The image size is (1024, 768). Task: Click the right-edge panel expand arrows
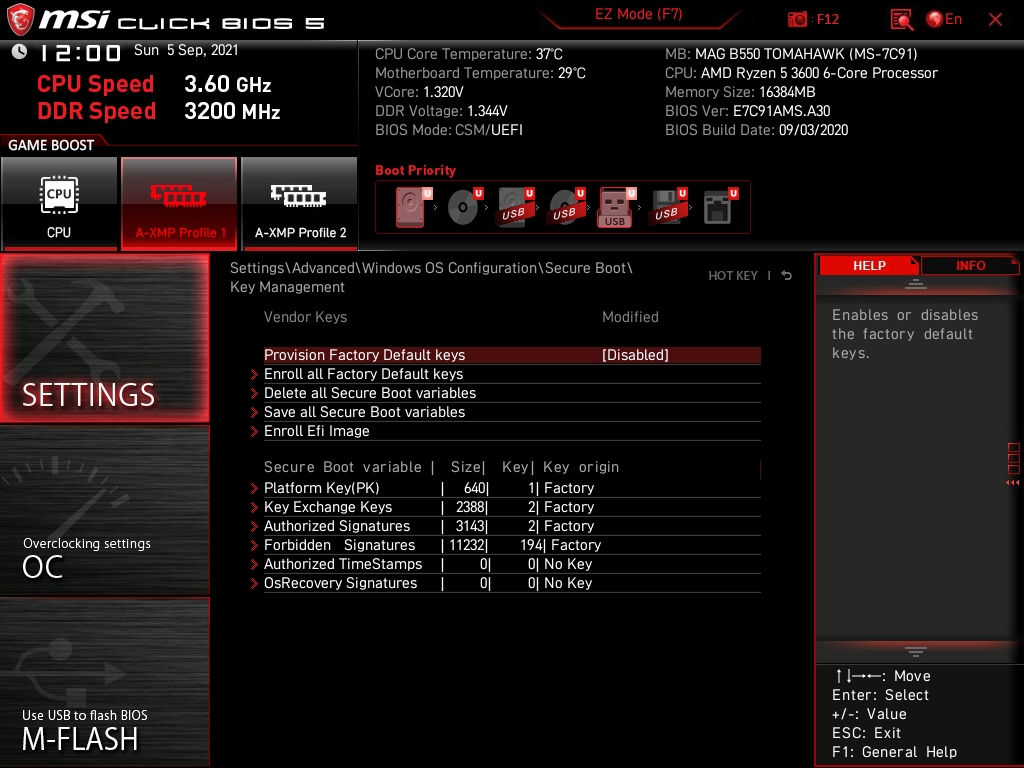point(1013,483)
